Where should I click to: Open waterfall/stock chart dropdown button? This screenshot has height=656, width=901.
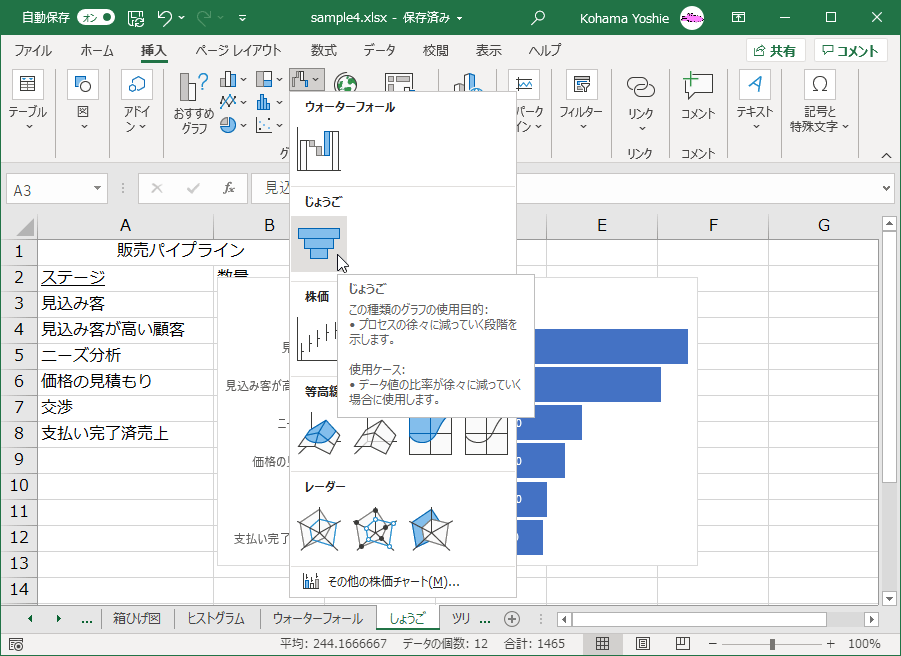tap(307, 79)
